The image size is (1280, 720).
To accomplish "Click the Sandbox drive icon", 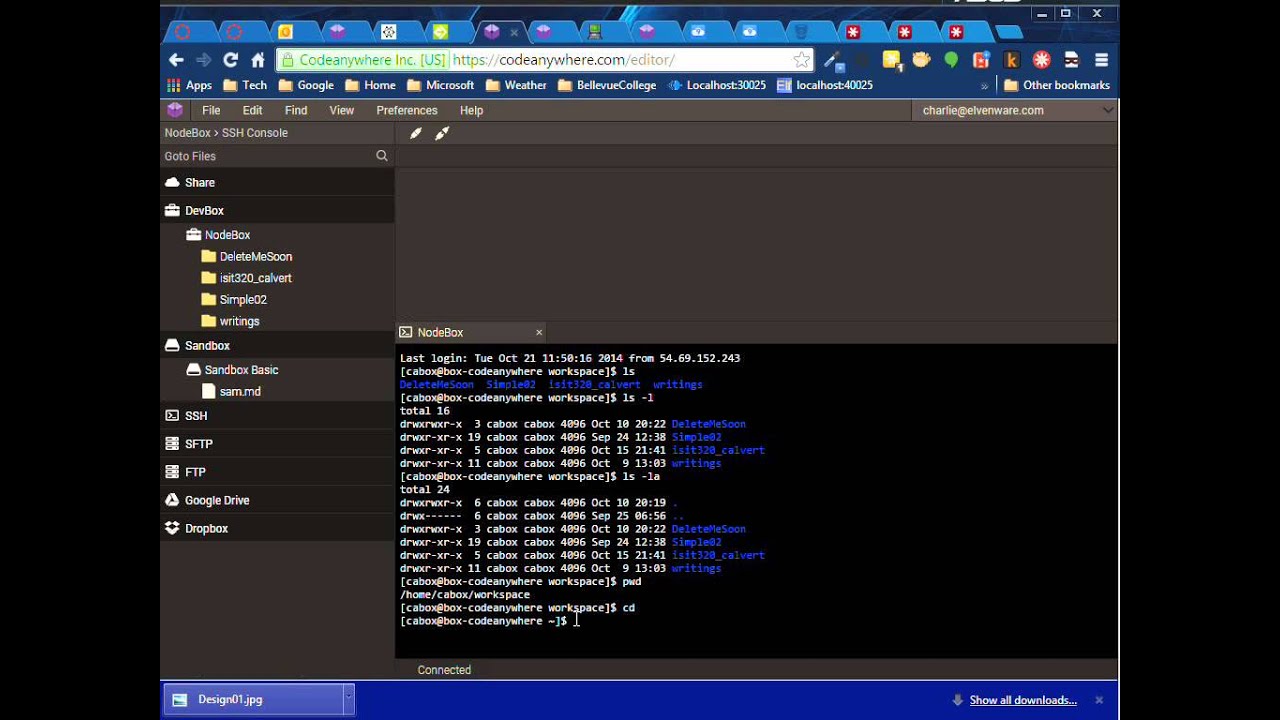I will click(x=172, y=346).
